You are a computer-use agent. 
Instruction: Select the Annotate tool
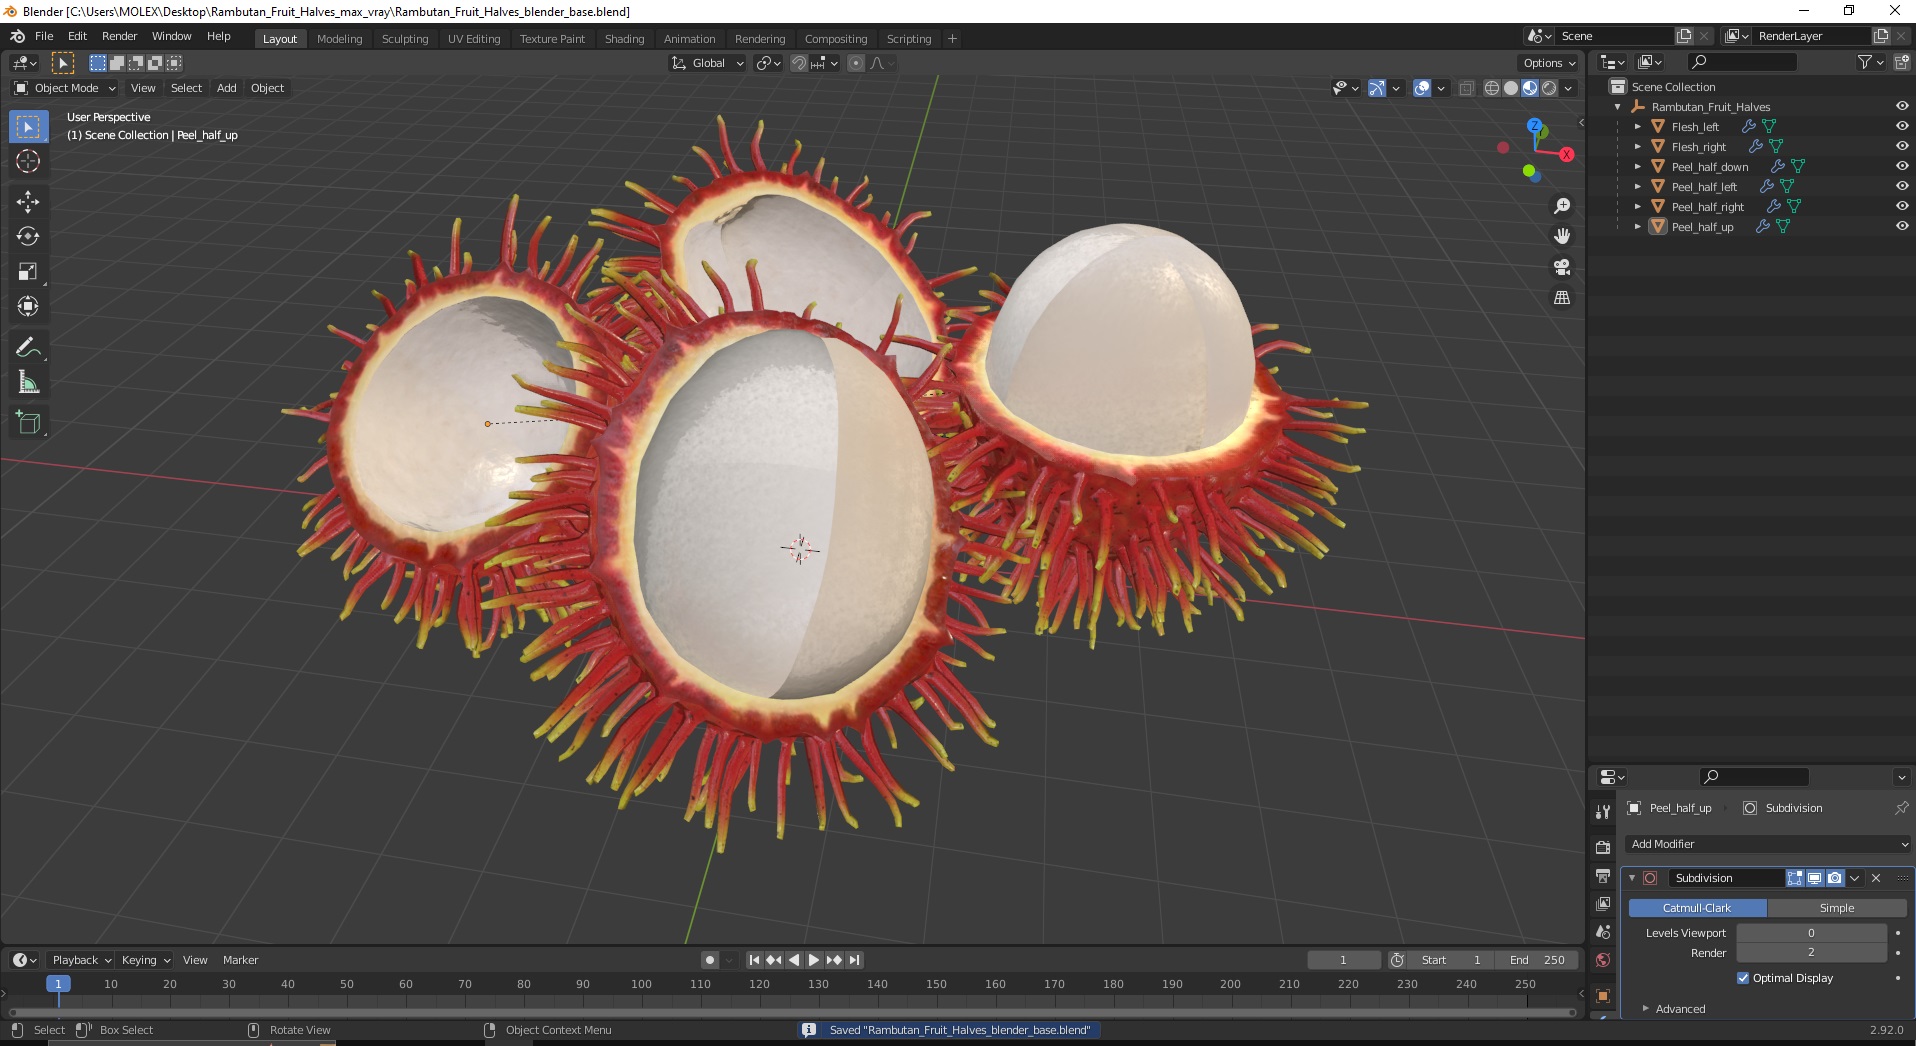coord(28,348)
